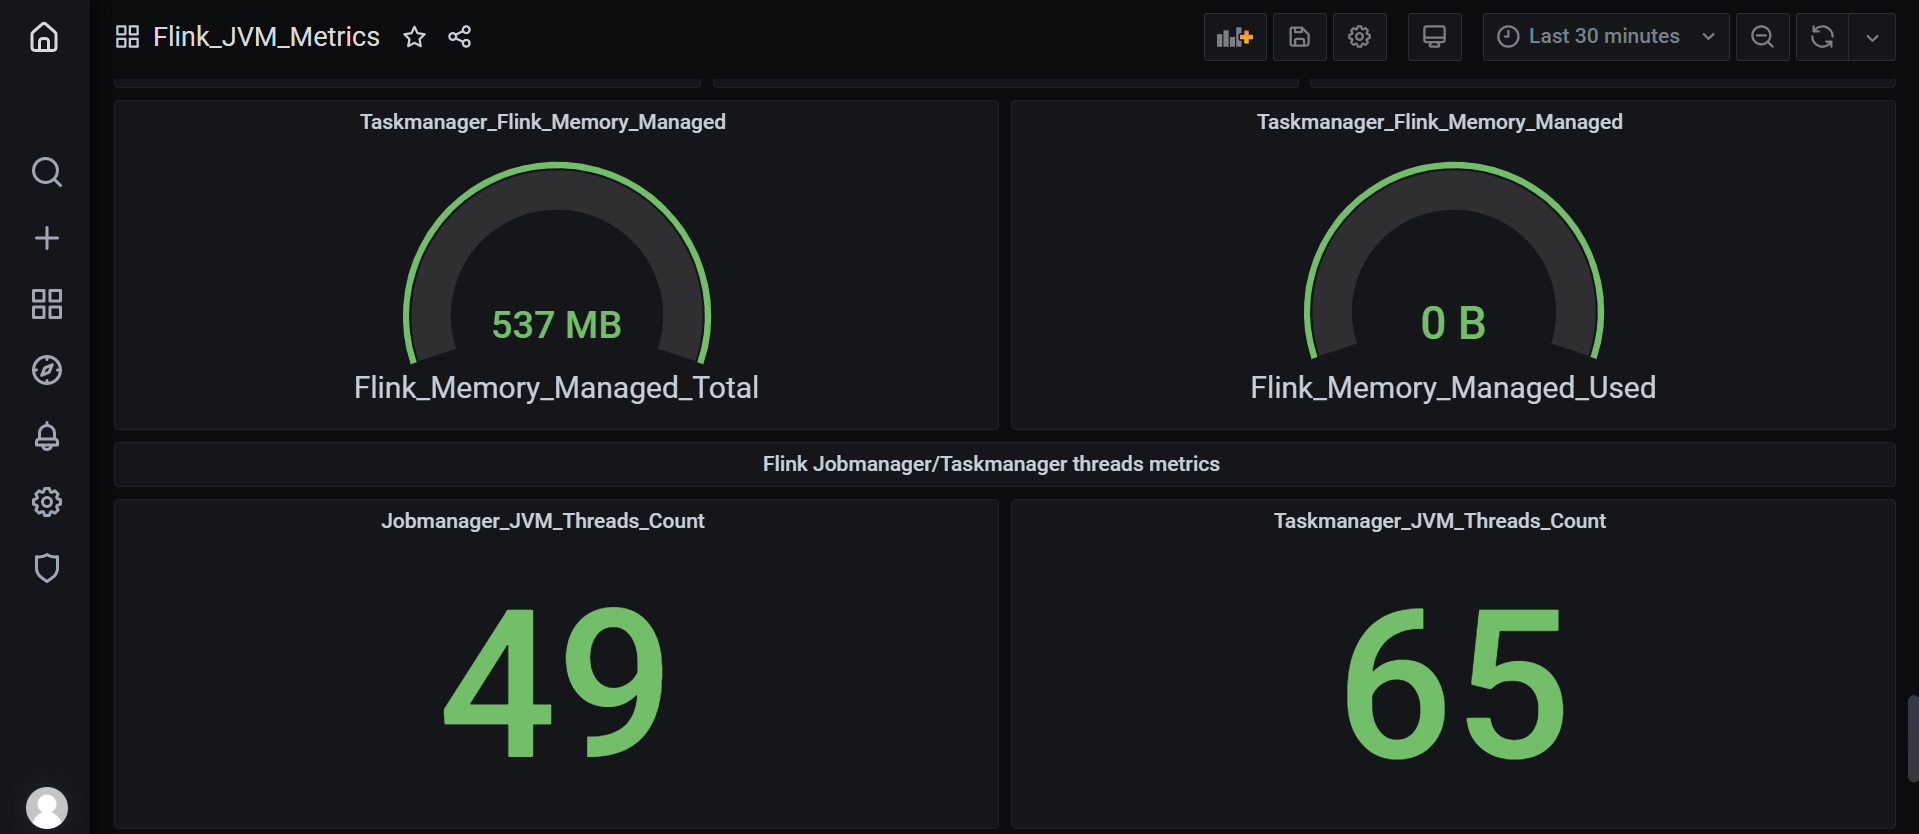Open dashboard settings gear in top bar

tap(1359, 37)
